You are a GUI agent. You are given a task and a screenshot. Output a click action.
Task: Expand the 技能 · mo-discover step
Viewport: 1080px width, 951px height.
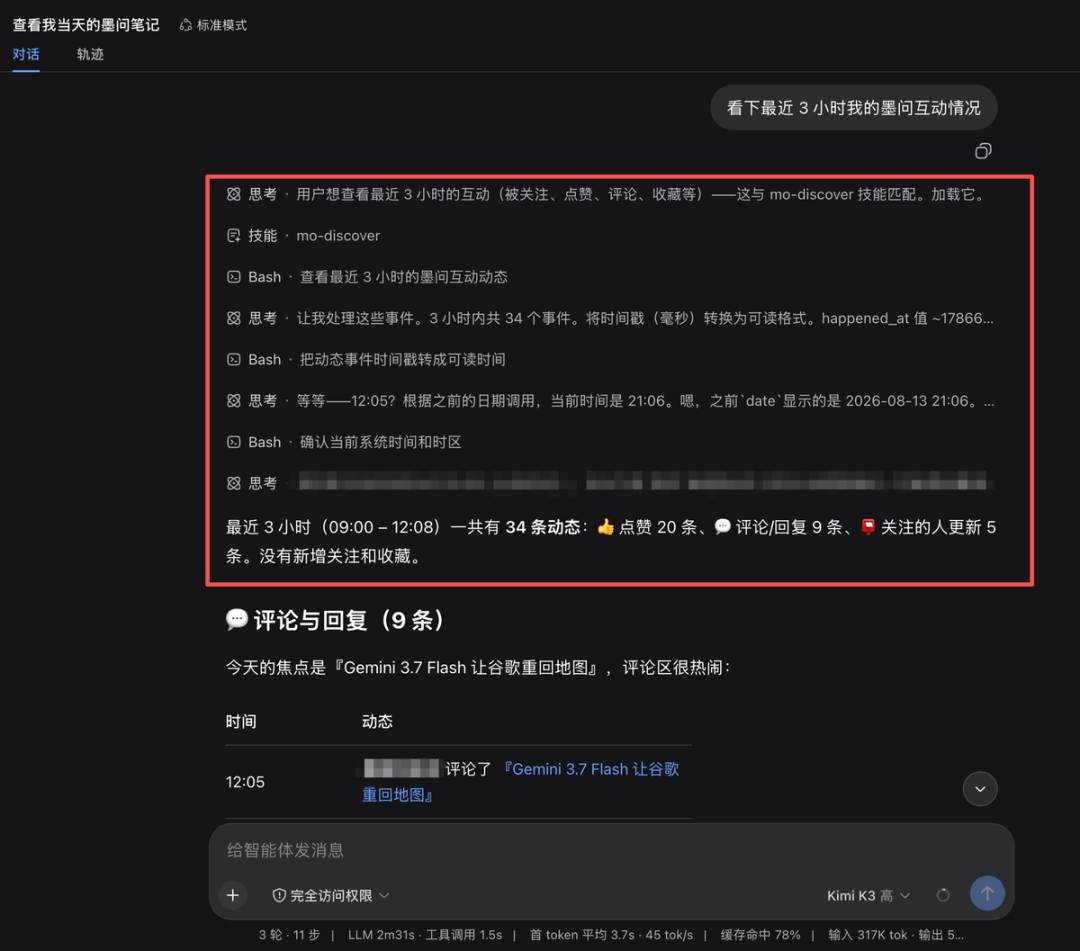click(x=304, y=236)
